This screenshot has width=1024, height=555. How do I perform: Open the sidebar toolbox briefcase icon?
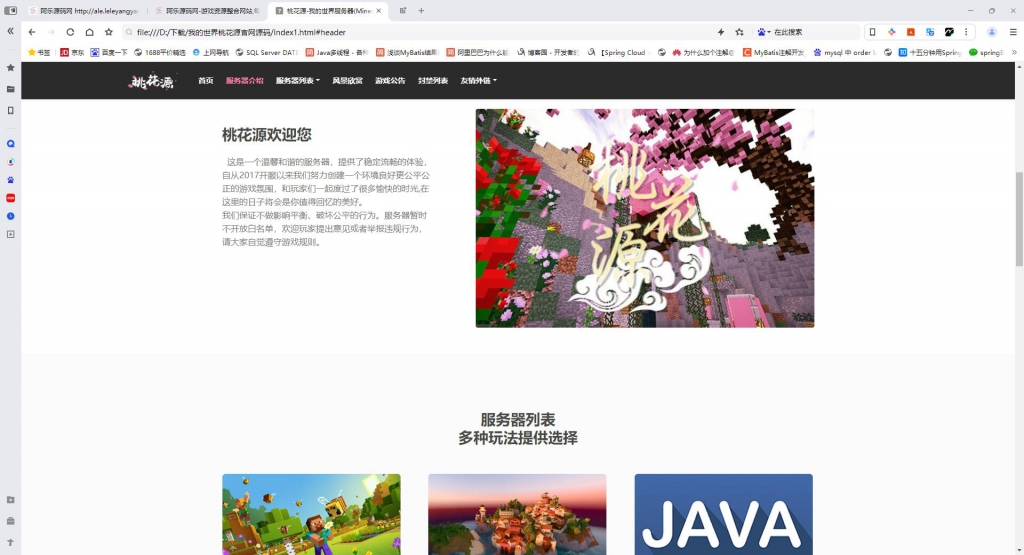click(10, 521)
